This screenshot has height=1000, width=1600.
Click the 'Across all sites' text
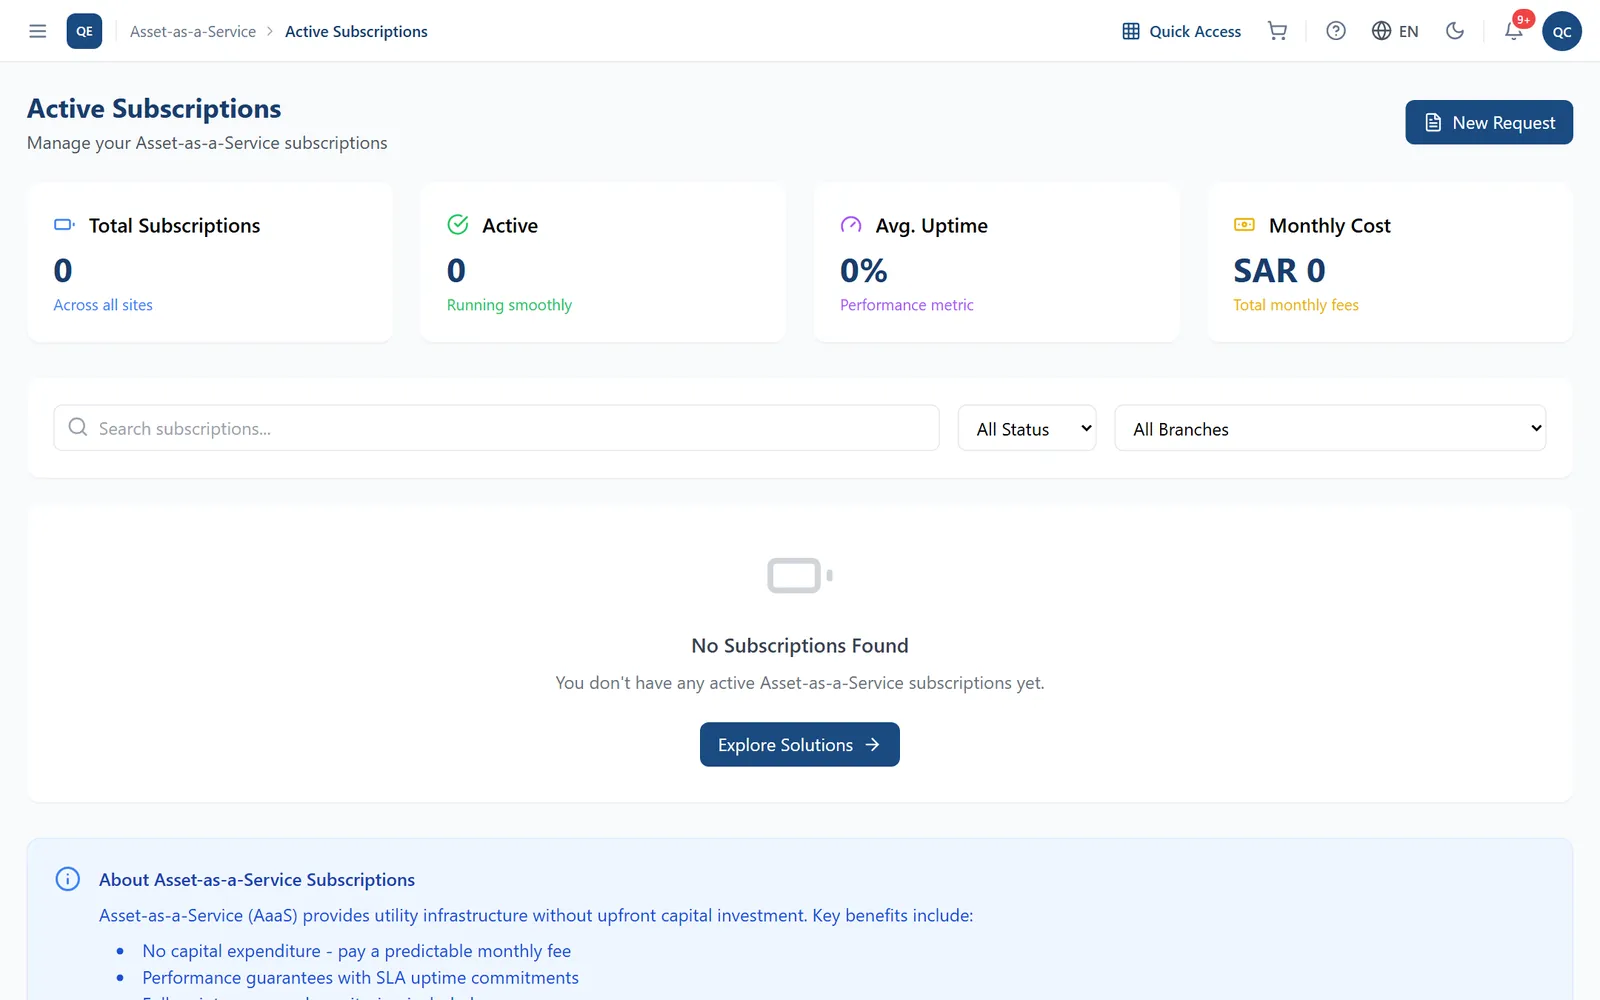(103, 305)
